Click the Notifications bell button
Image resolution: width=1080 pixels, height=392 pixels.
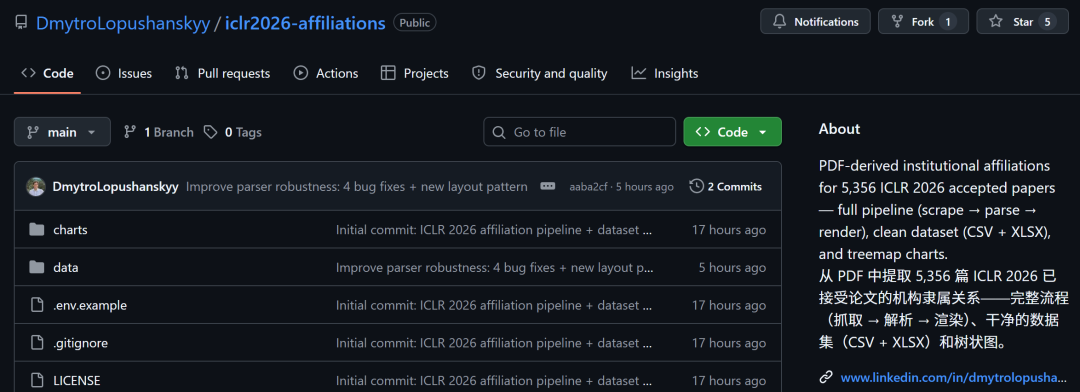(816, 21)
